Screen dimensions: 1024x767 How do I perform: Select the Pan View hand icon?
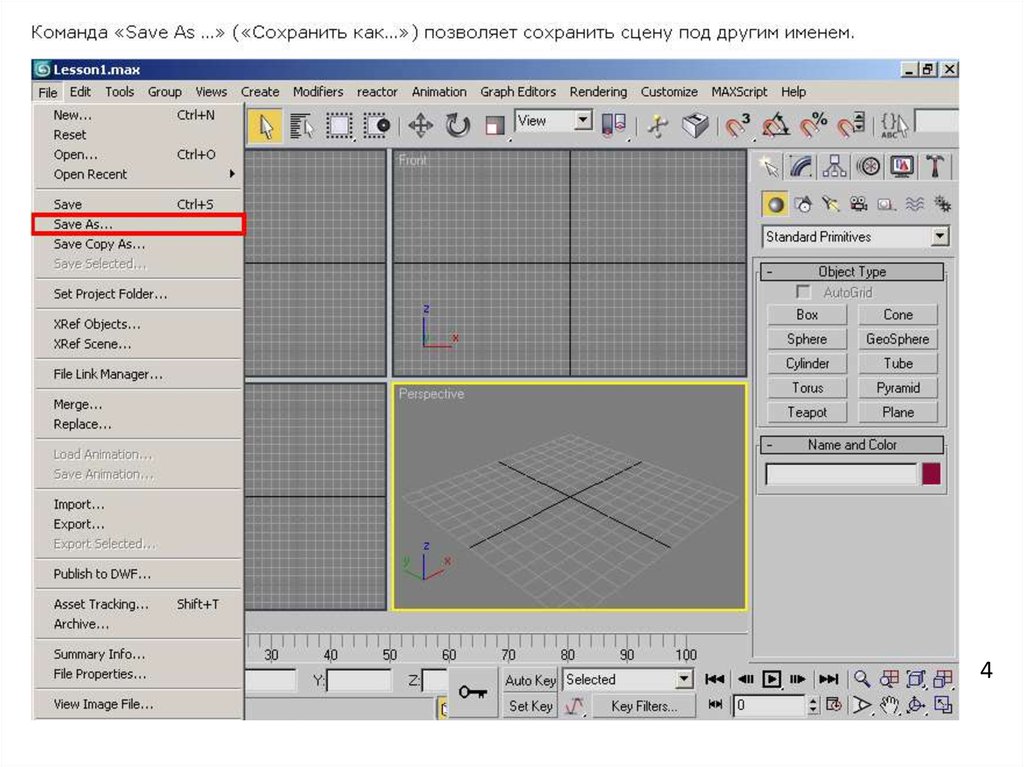pos(888,705)
